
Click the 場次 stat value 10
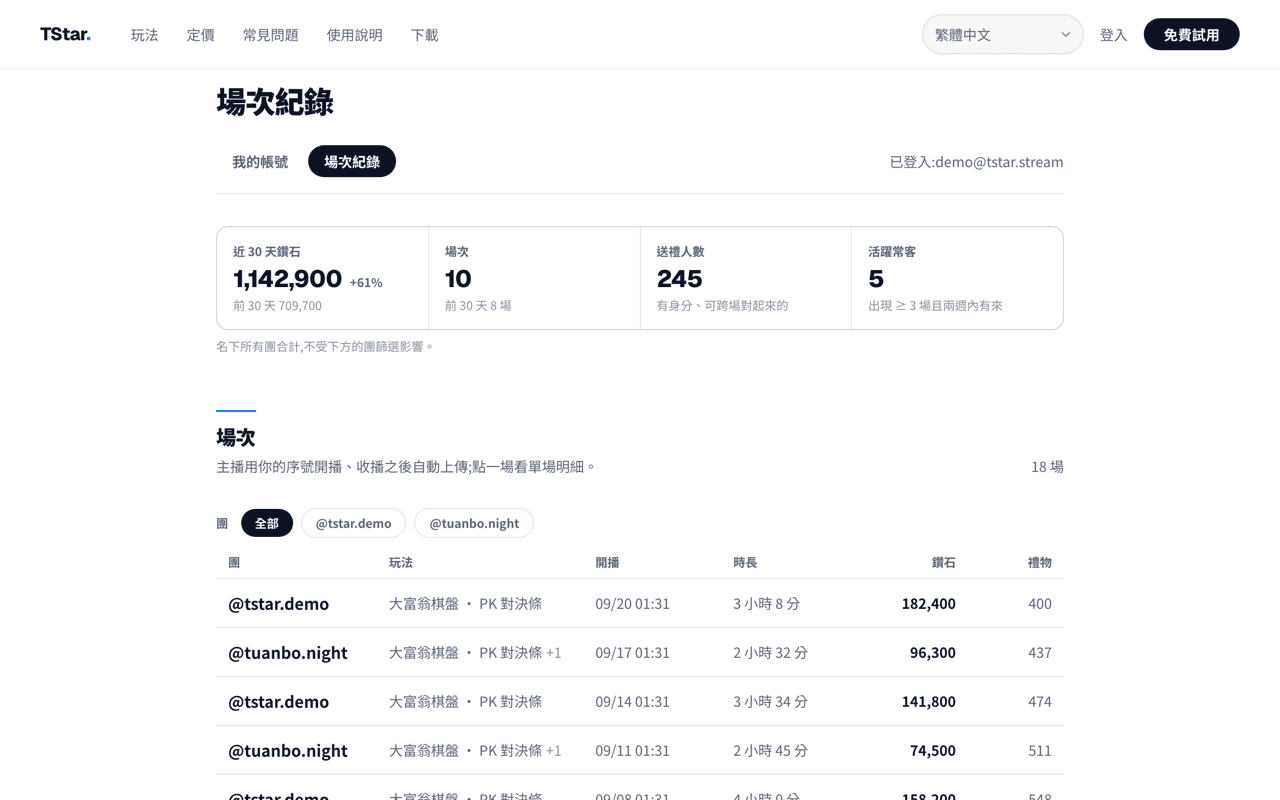(458, 278)
